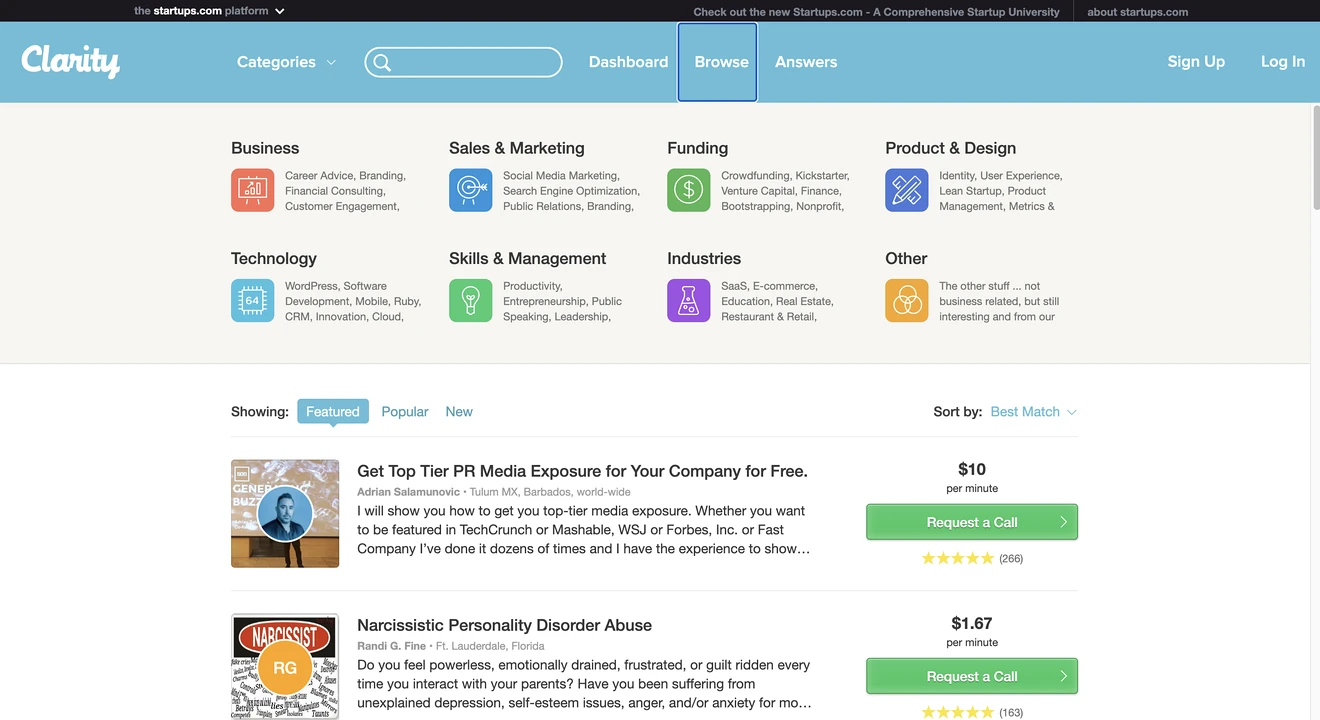Click the Other category heading
Viewport: 1320px width, 720px height.
(906, 258)
